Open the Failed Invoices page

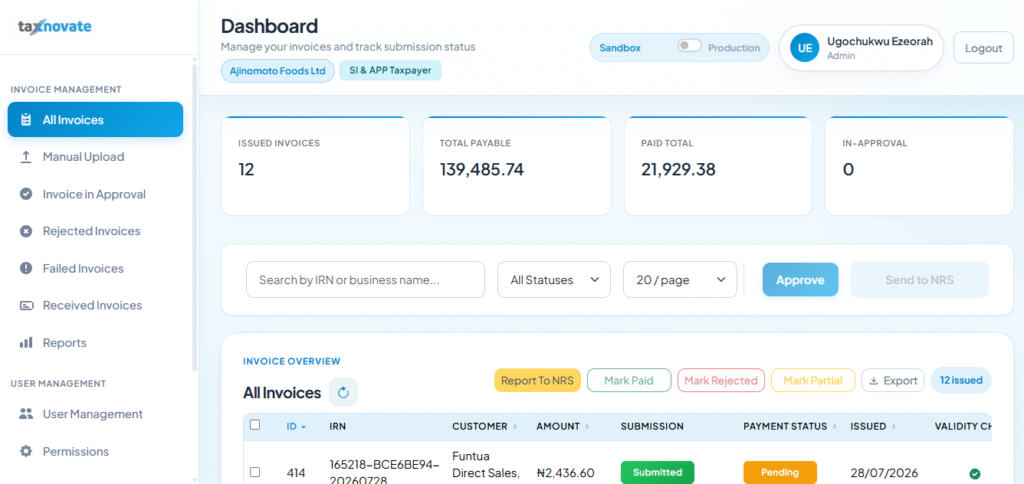click(x=95, y=268)
